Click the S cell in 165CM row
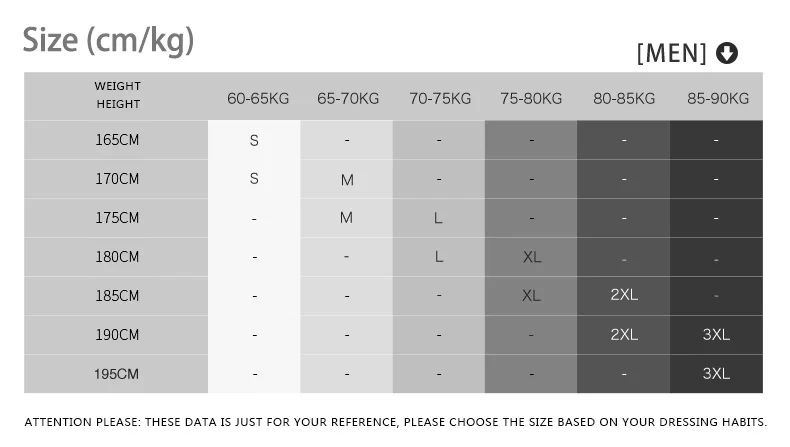Viewport: 790px width, 447px height. (x=254, y=140)
